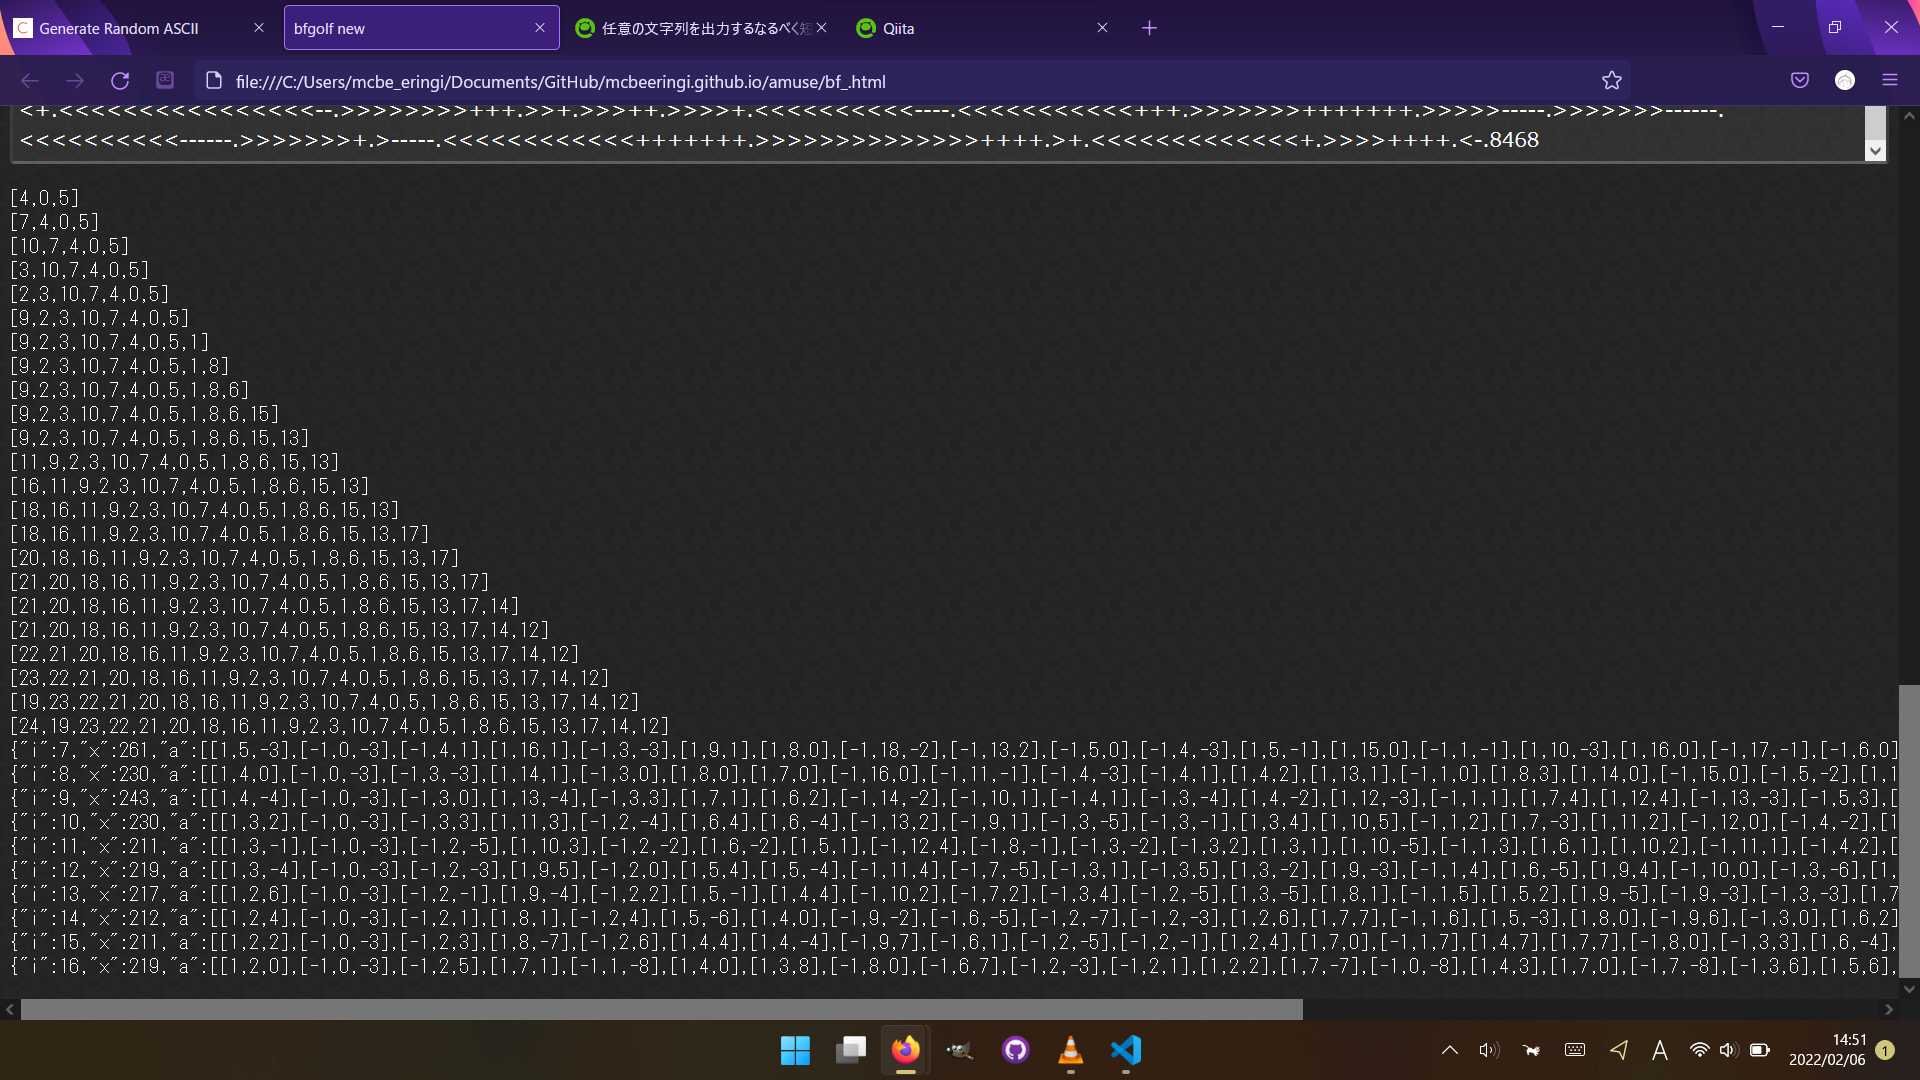The width and height of the screenshot is (1920, 1080).
Task: Click the page vertical scrollbar thumb
Action: [1909, 830]
